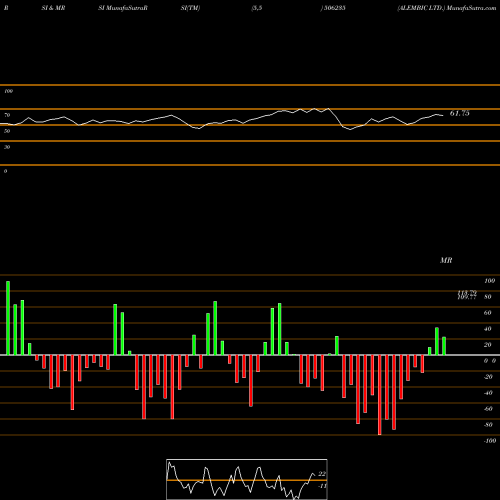This screenshot has width=500, height=500.
Task: Click the MR axis label '-60'
Action: [488, 409]
